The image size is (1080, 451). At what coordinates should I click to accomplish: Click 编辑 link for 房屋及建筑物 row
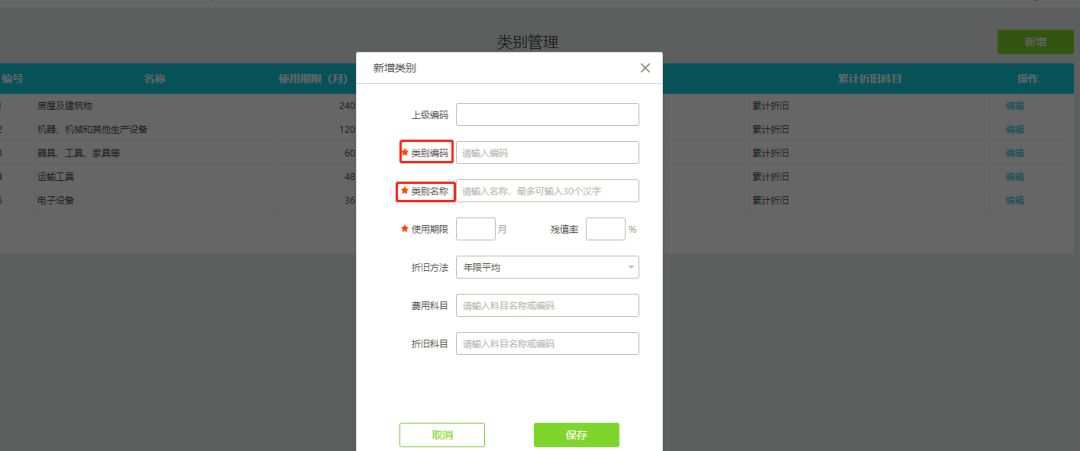[1014, 106]
